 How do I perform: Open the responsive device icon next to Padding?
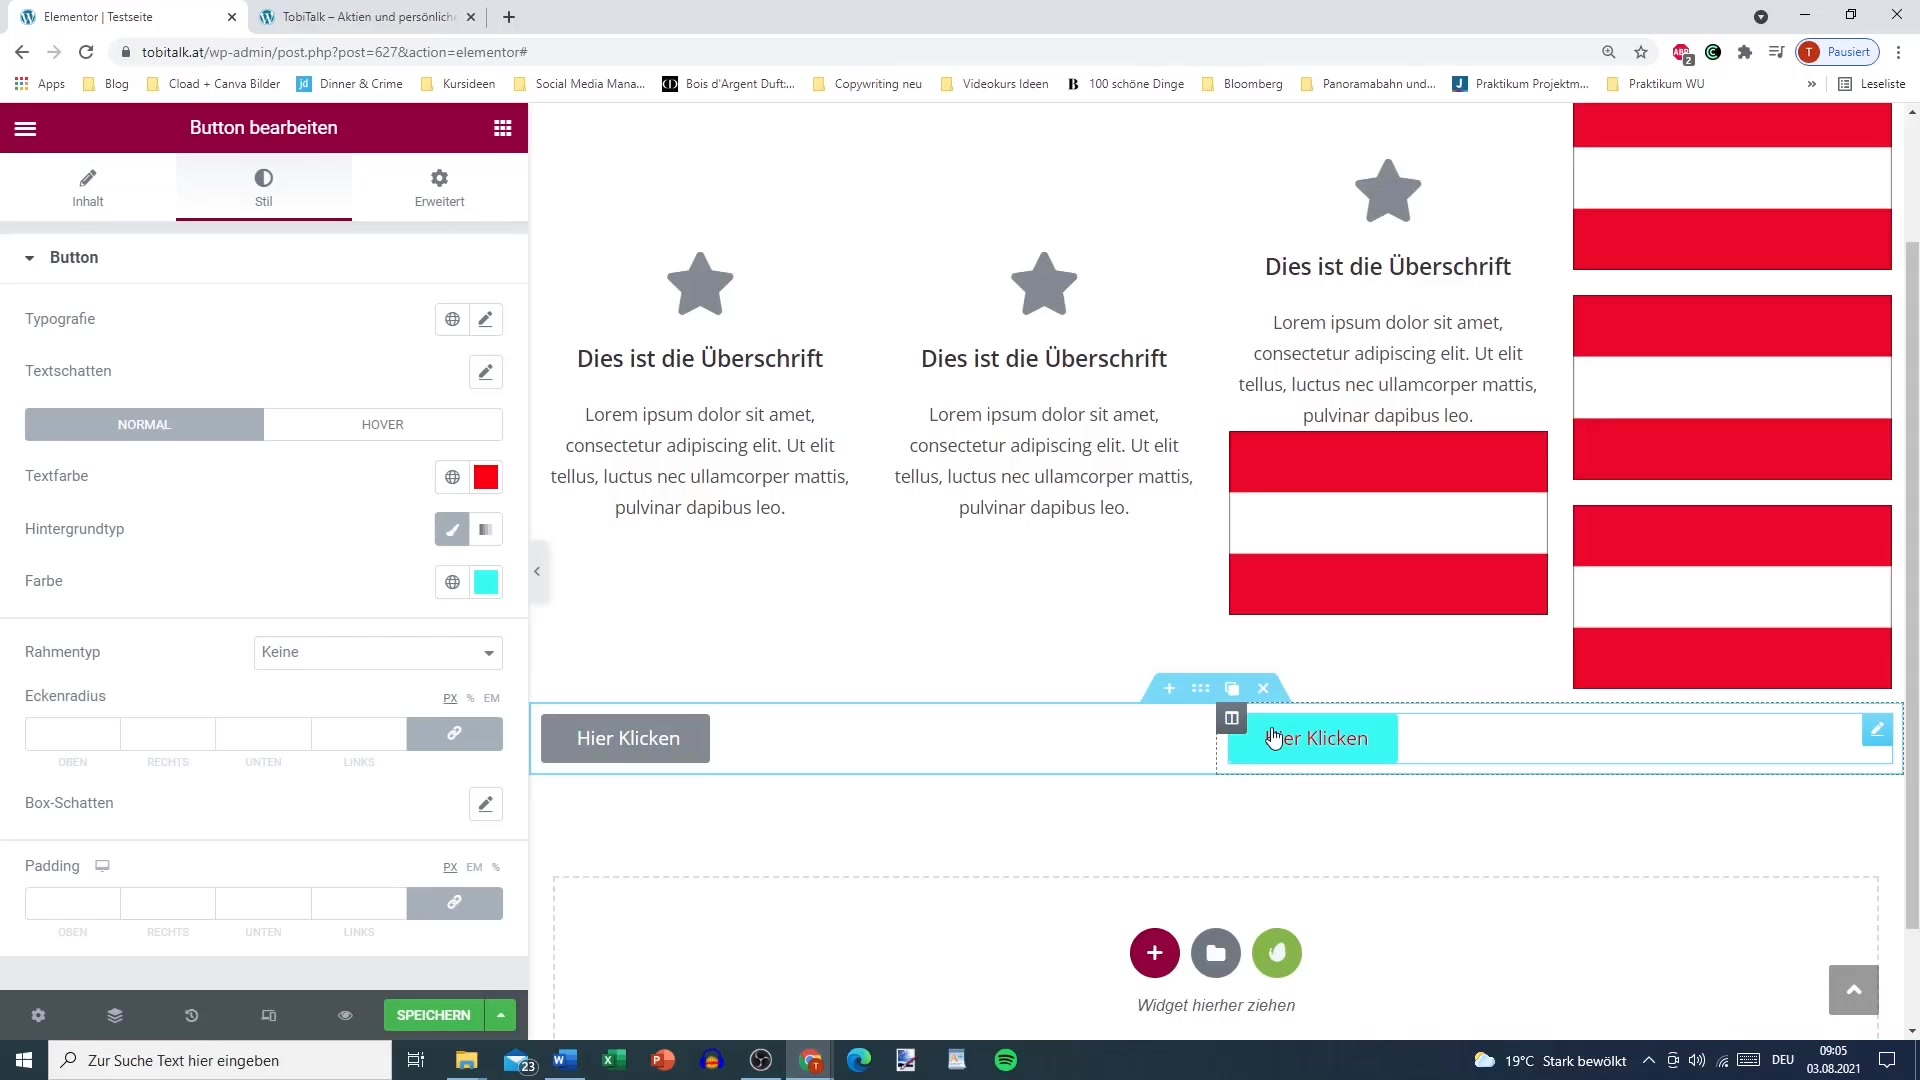[102, 866]
